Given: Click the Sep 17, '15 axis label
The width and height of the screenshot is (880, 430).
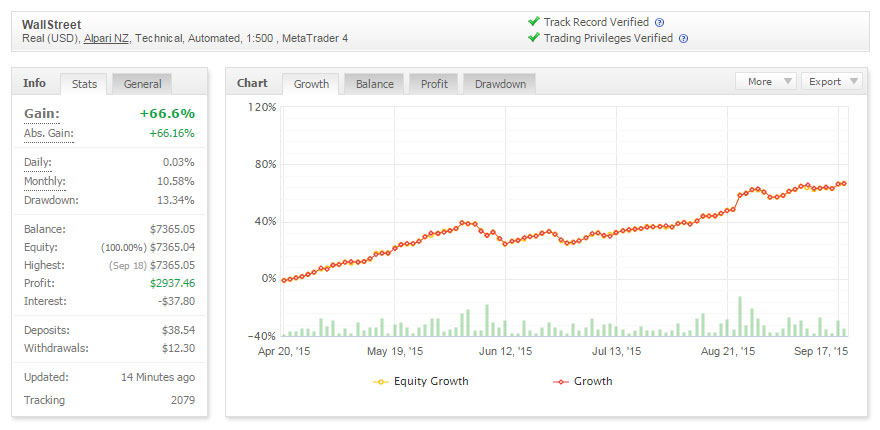Looking at the screenshot, I should 821,351.
